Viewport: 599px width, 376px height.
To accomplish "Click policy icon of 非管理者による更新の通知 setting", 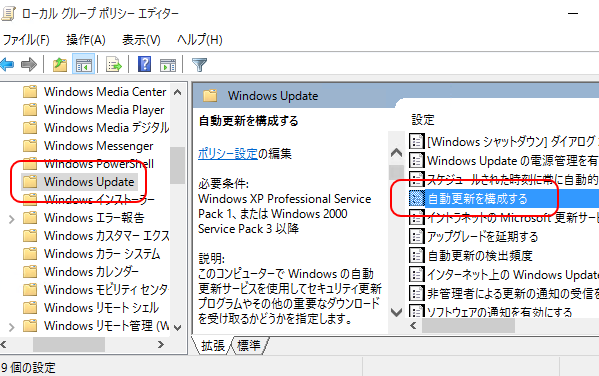I will (416, 293).
